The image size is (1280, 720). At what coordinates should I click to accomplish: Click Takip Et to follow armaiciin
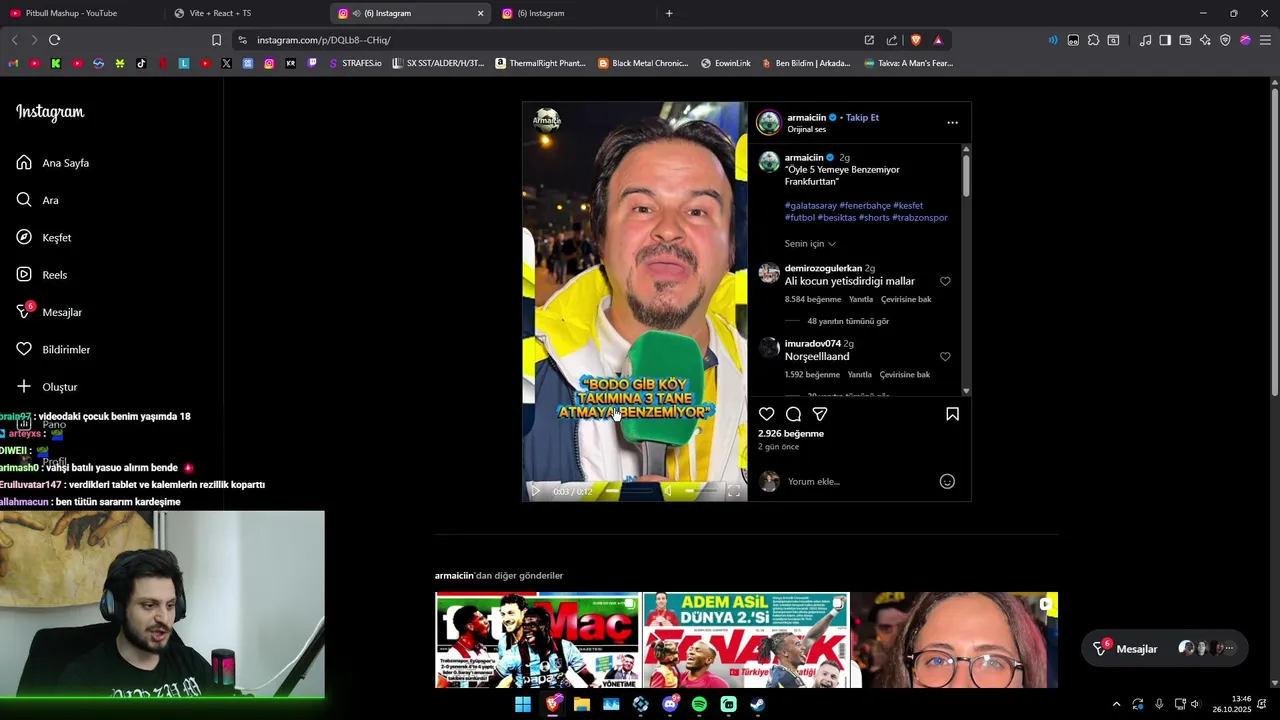862,118
